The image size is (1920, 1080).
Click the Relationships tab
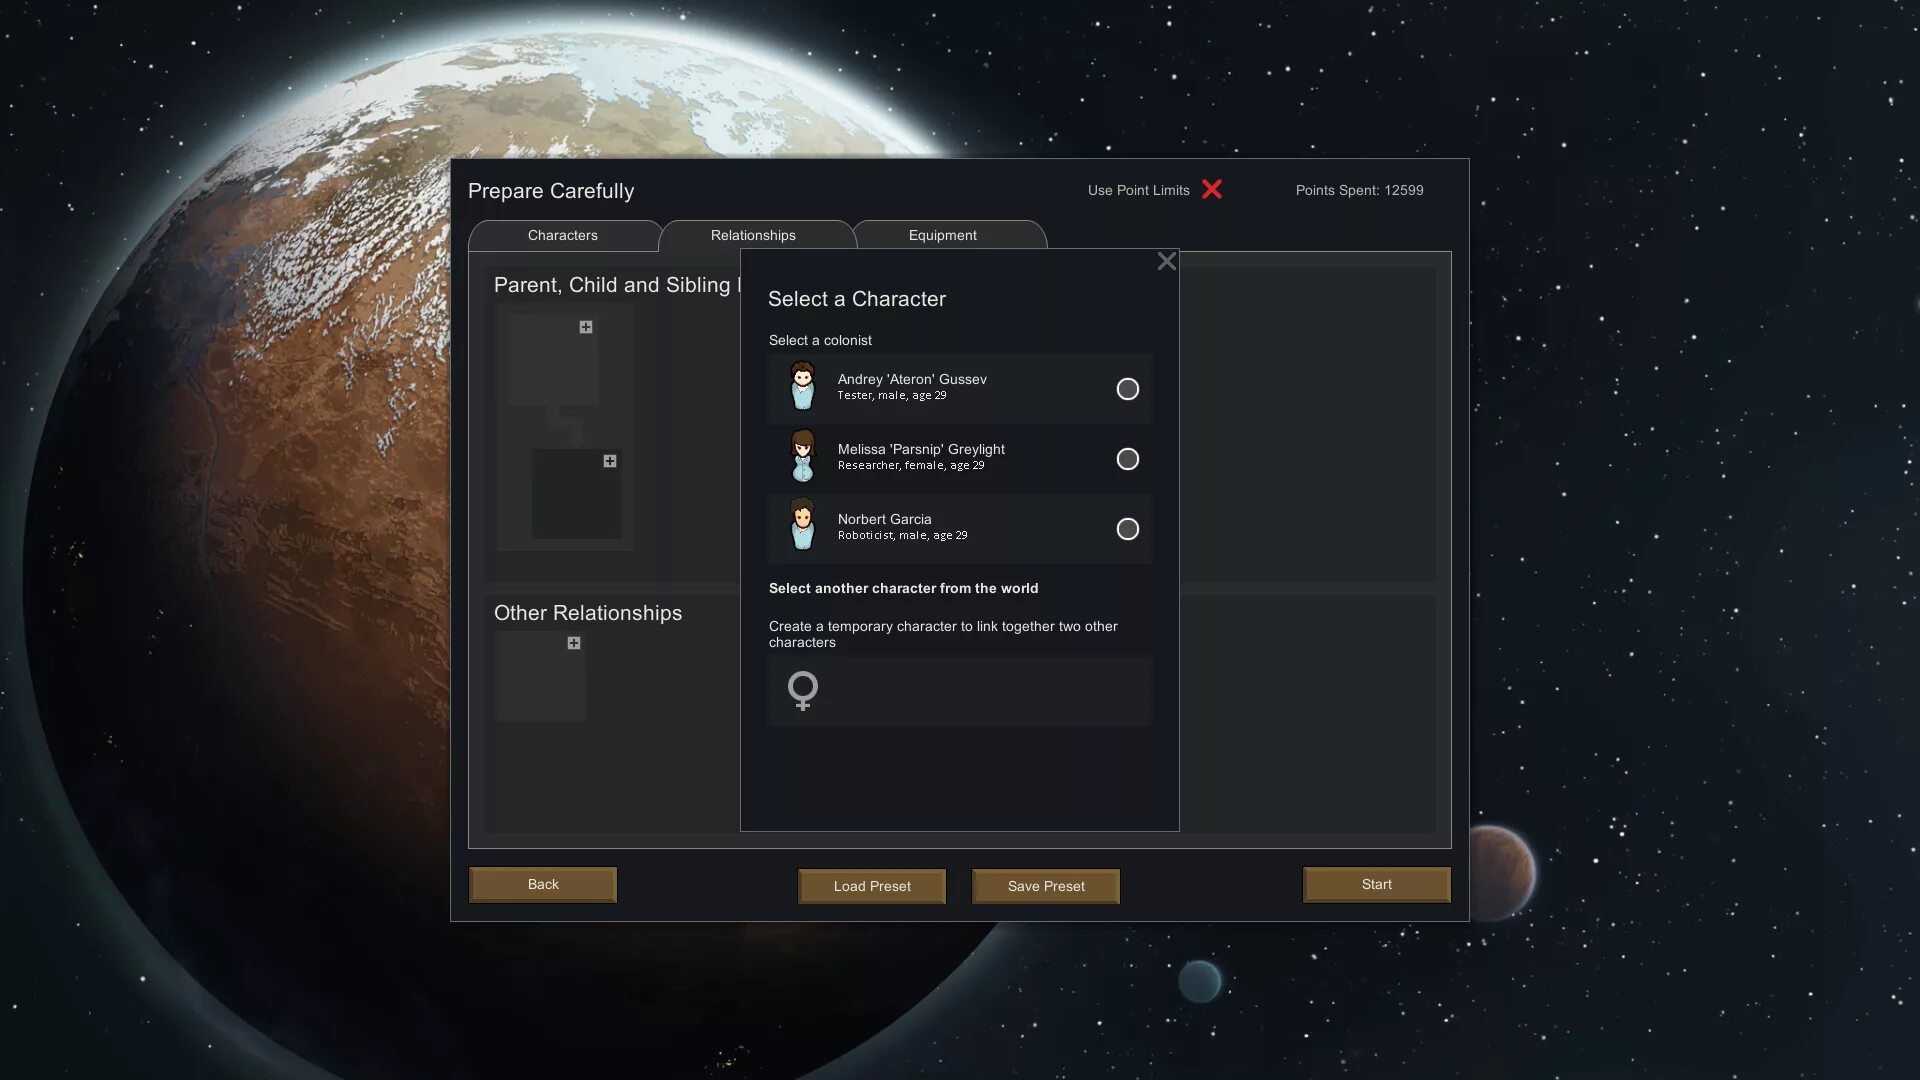(753, 235)
